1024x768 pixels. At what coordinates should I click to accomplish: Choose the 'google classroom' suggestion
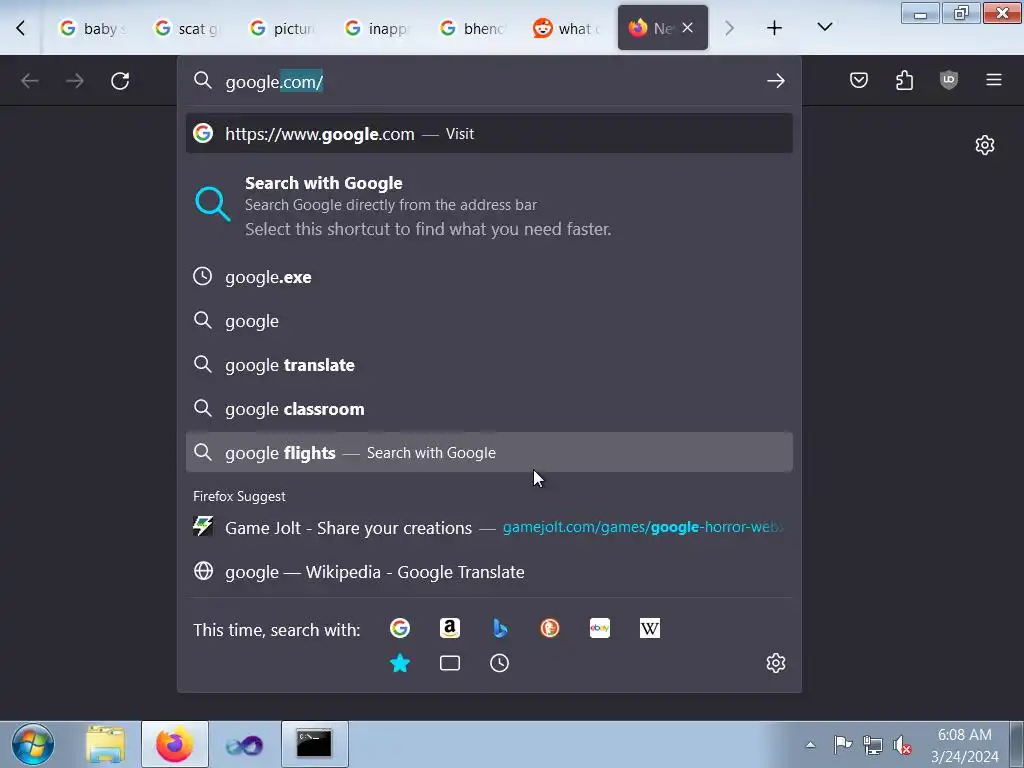[x=489, y=409]
